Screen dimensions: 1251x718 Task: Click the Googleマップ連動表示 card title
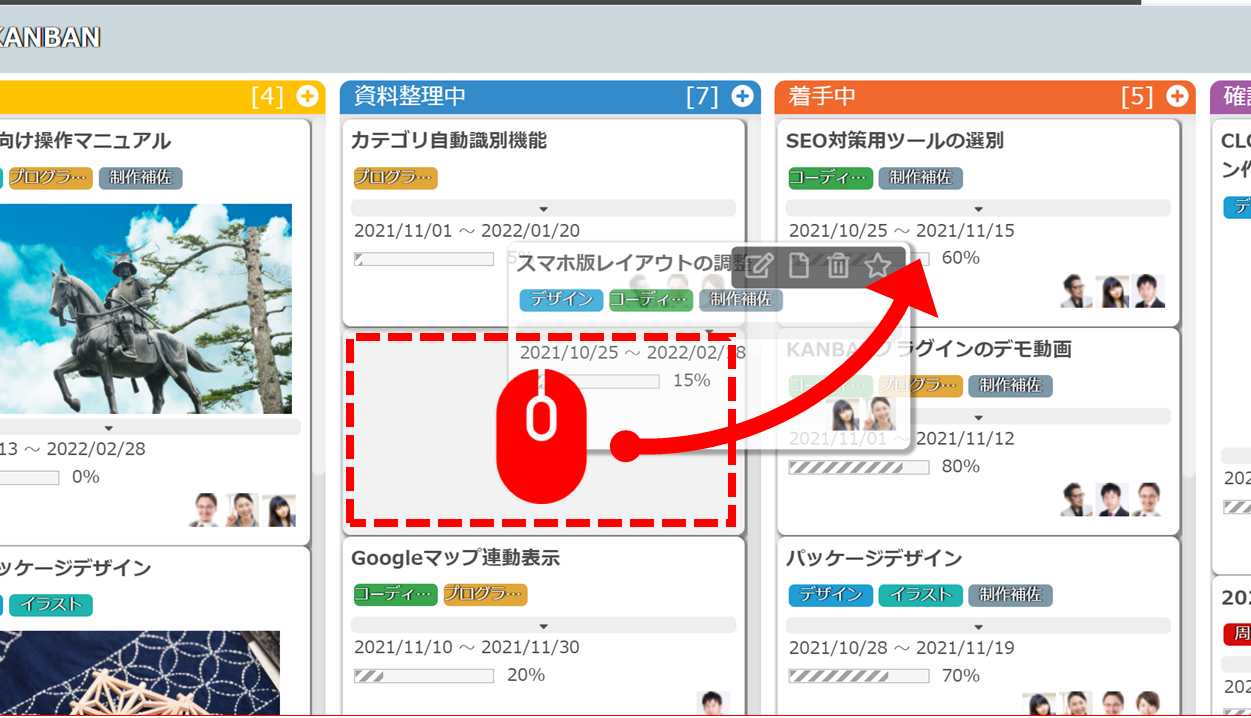tap(456, 558)
